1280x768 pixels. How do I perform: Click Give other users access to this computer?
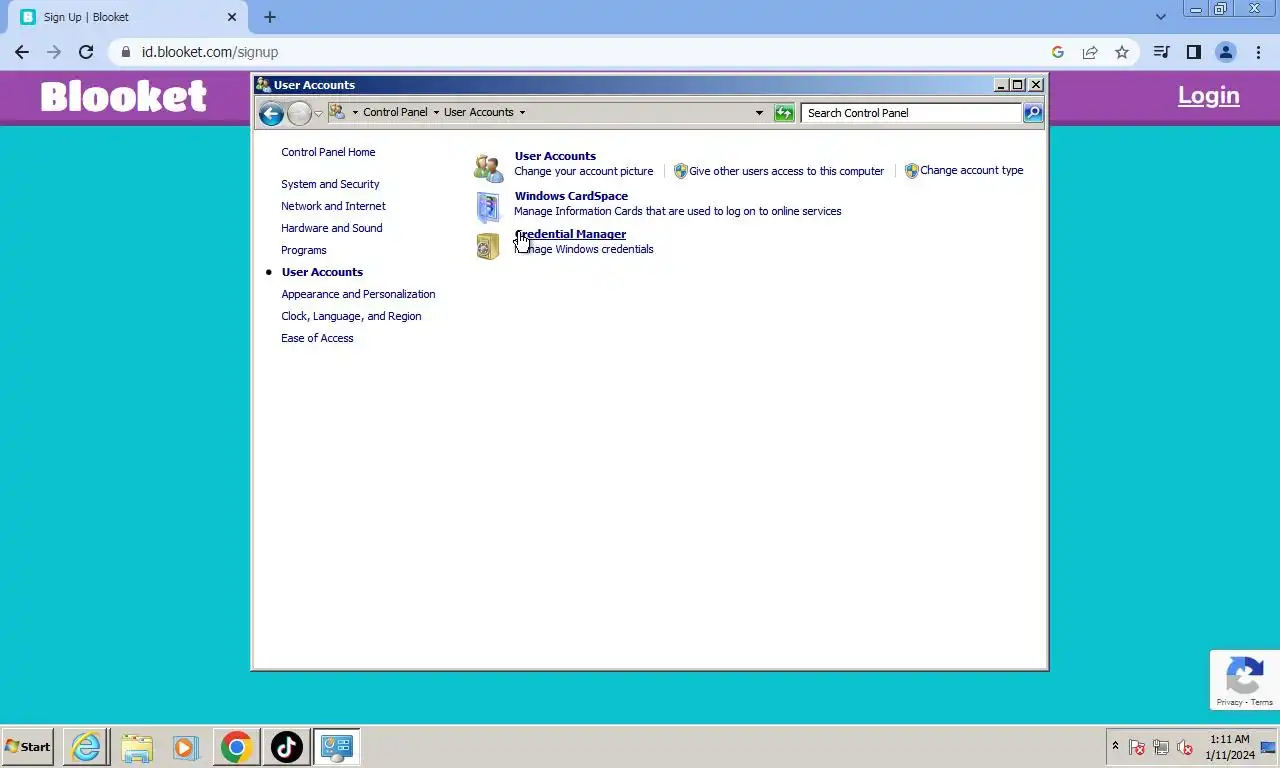pos(786,171)
